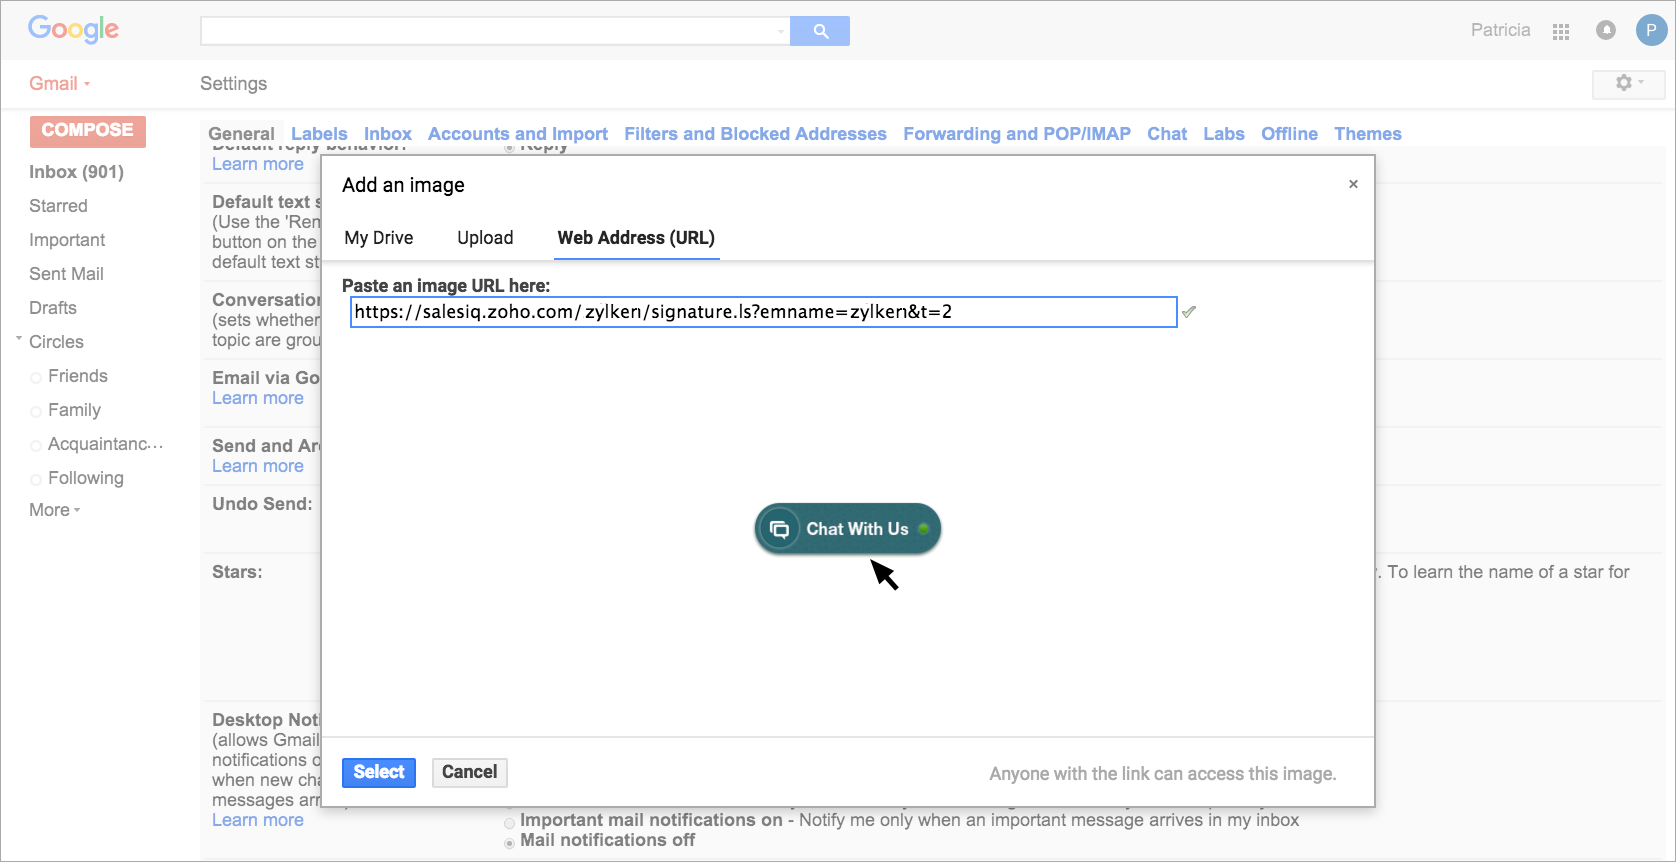Close the Add an image dialog
This screenshot has width=1676, height=862.
[1353, 184]
